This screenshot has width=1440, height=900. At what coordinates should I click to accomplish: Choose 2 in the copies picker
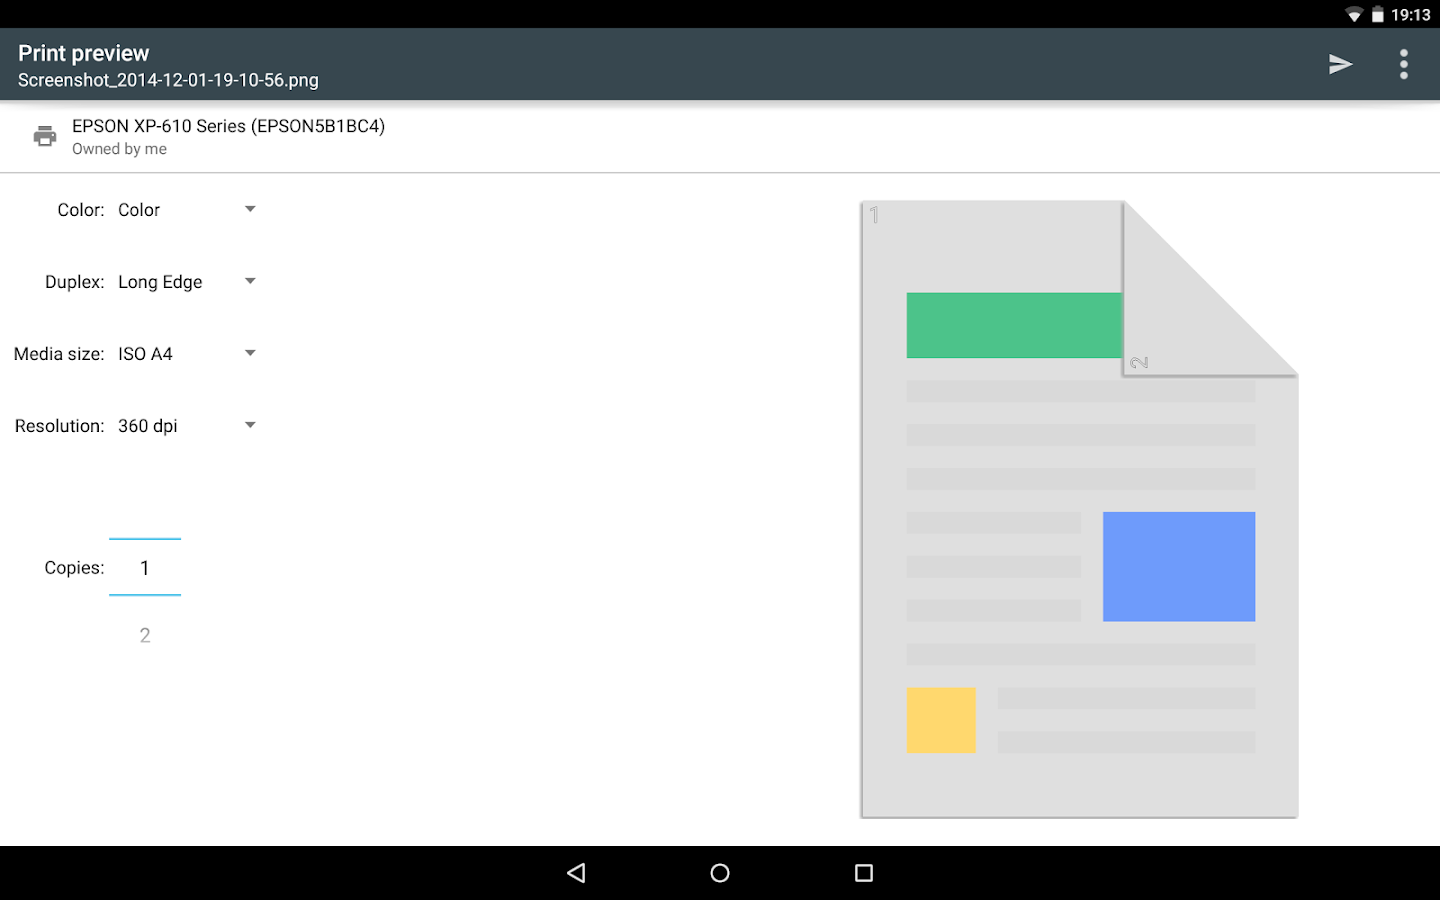point(145,636)
